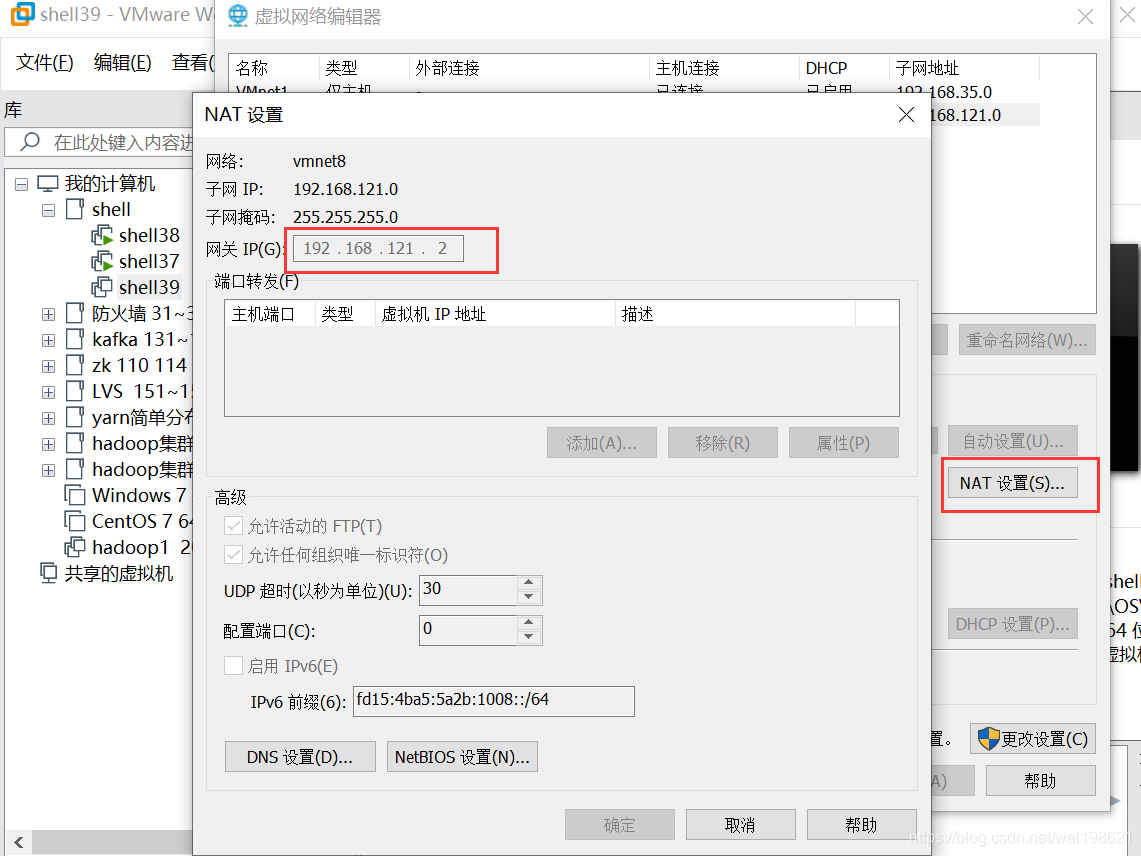
Task: Click the 配置端口 value field
Action: tap(469, 630)
